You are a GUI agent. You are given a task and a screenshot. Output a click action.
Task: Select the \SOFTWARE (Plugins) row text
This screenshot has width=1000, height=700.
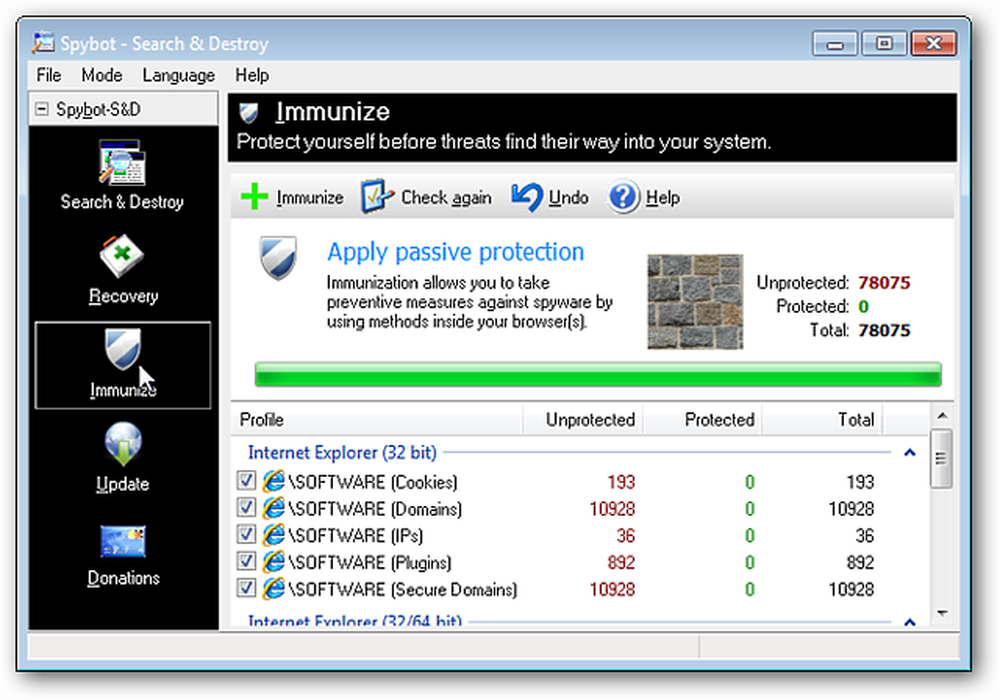(x=370, y=562)
